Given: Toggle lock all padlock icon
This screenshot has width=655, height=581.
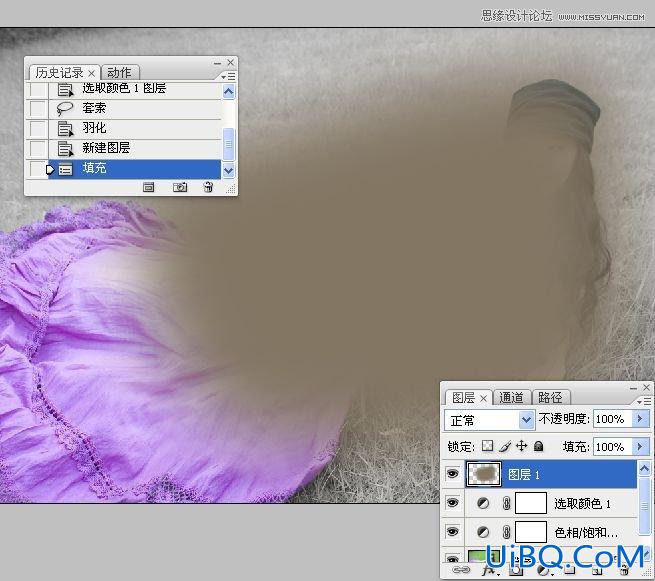Looking at the screenshot, I should (539, 446).
